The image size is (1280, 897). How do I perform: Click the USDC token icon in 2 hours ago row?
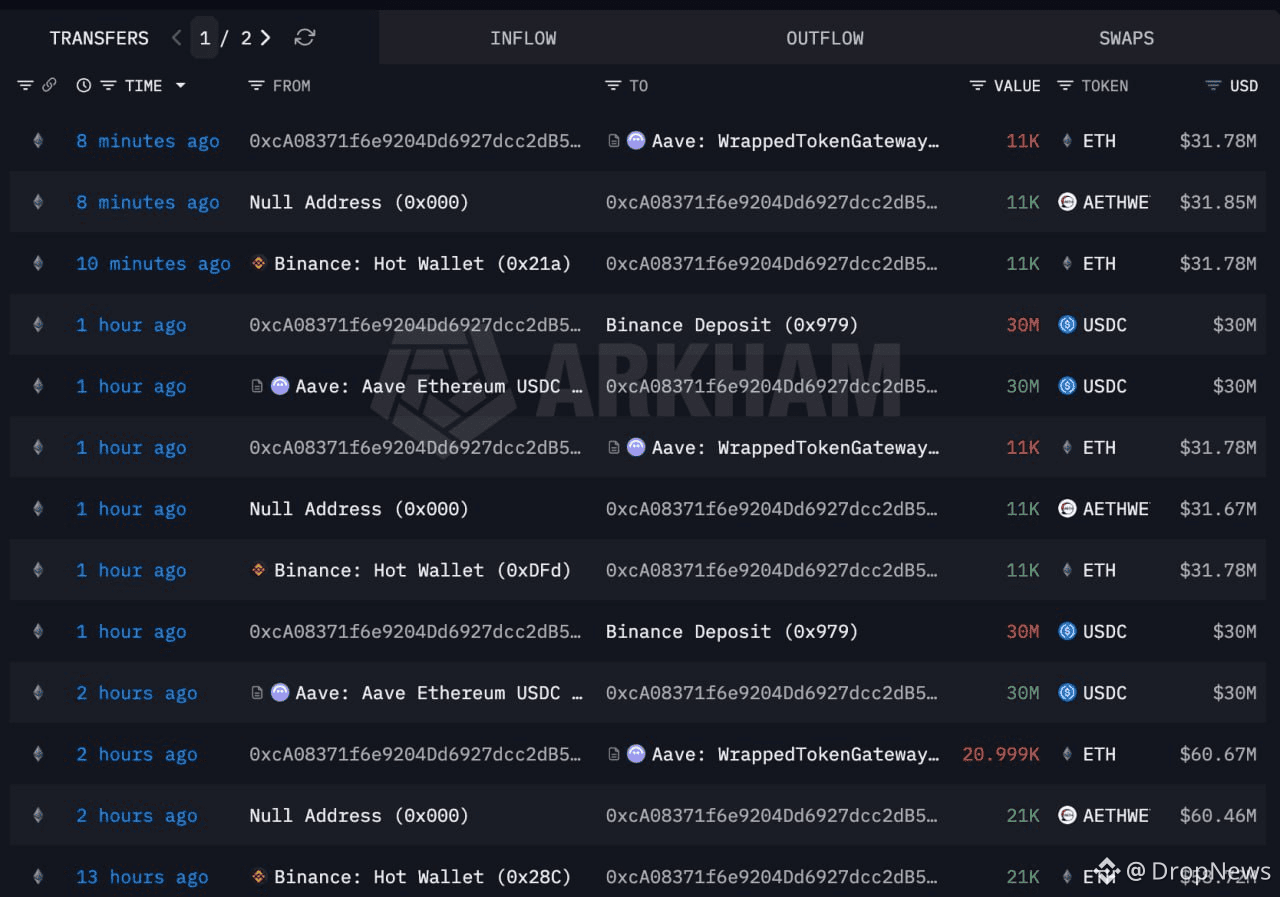point(1067,693)
